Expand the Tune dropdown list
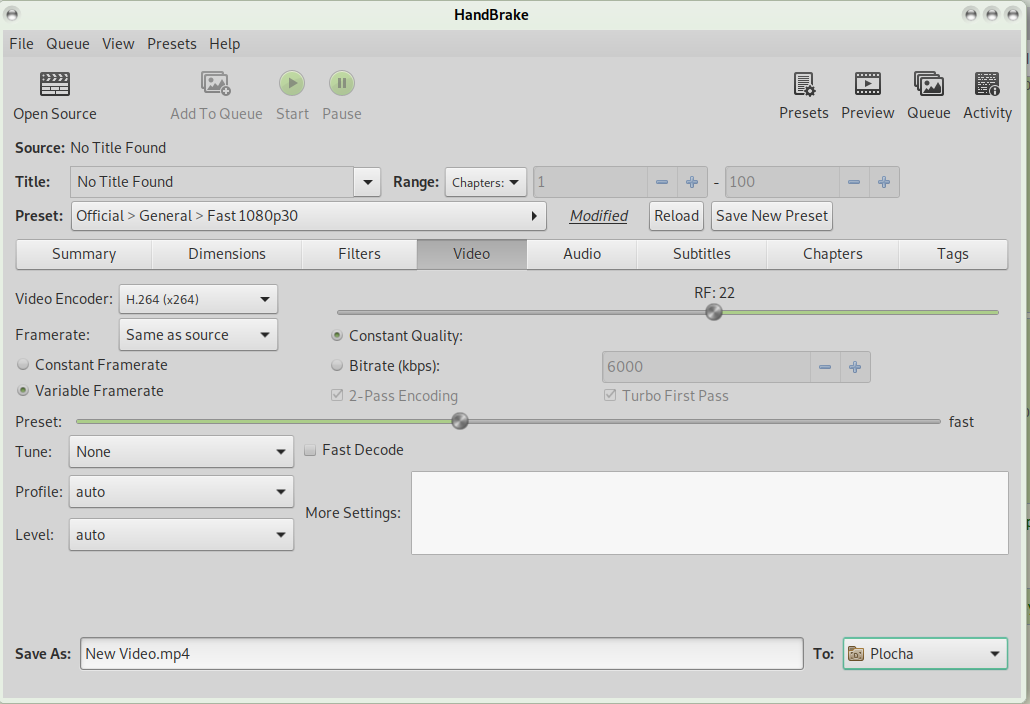The width and height of the screenshot is (1030, 704). pos(181,452)
